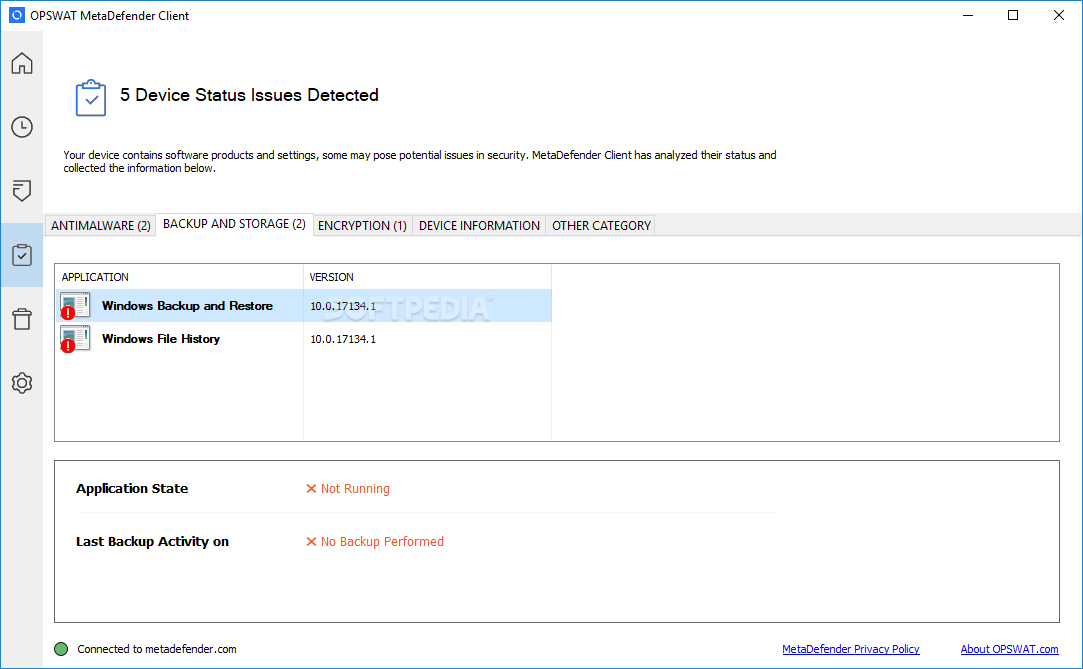Switch to the ENCRYPTION (1) tab
This screenshot has width=1083, height=669.
(x=363, y=226)
